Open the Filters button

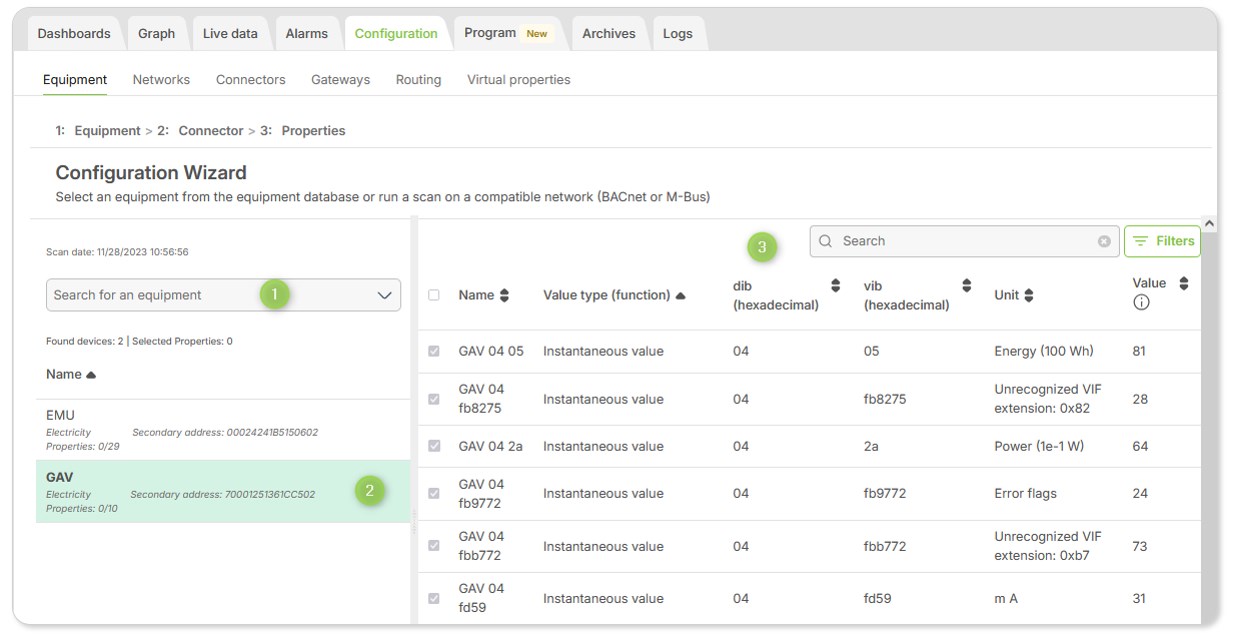(x=1162, y=241)
